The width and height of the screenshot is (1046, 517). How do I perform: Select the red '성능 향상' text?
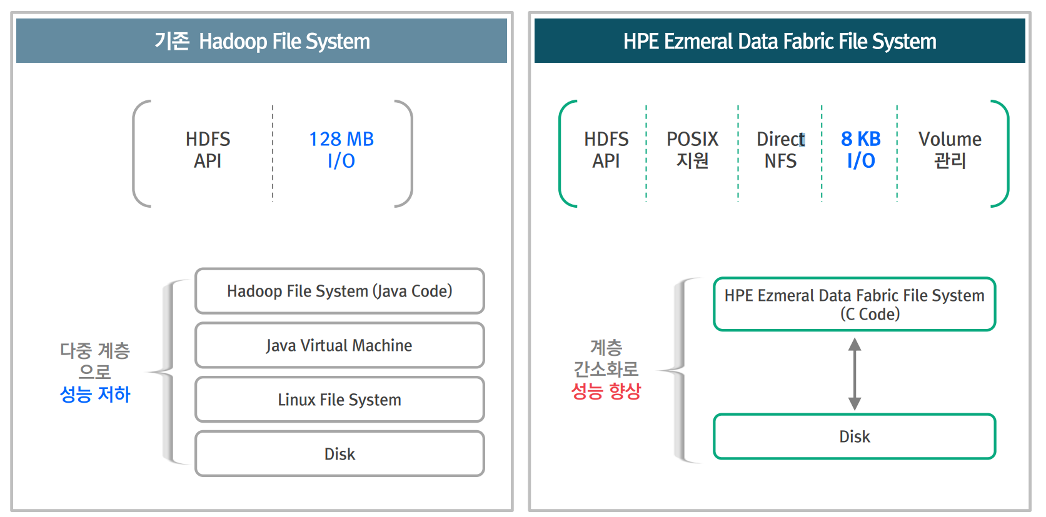pos(606,392)
